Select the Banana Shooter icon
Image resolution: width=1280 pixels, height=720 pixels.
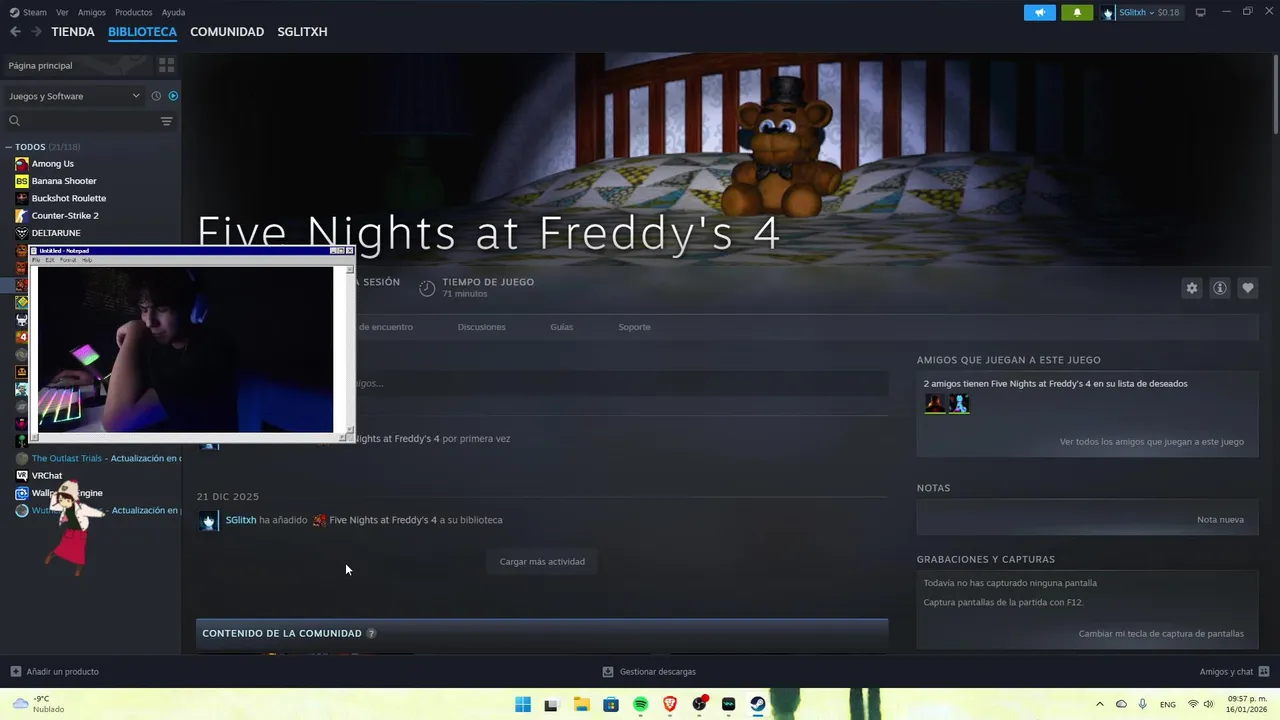22,181
